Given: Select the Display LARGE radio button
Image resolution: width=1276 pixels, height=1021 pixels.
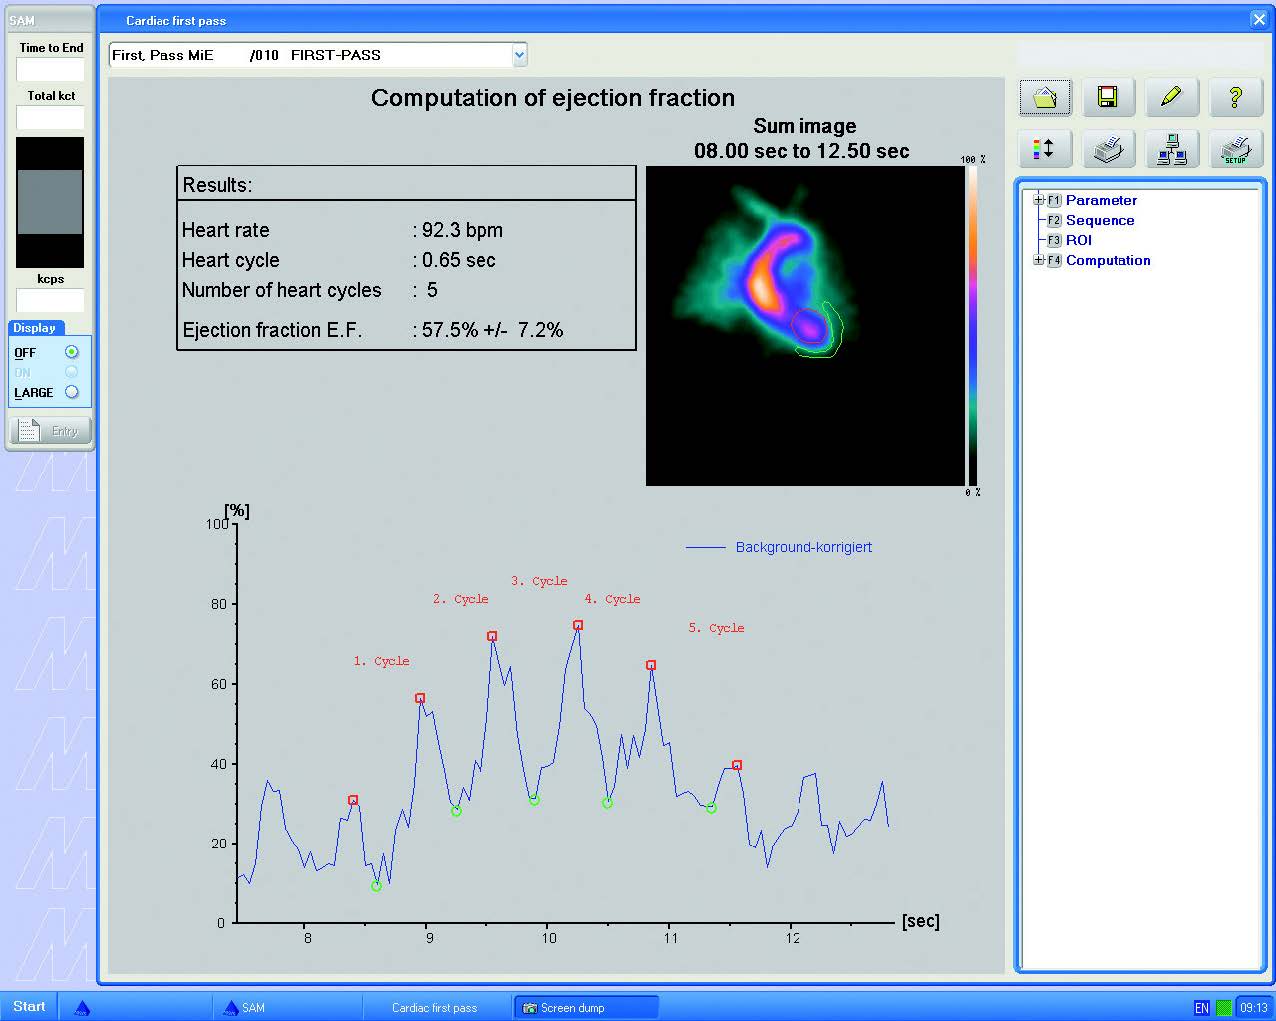Looking at the screenshot, I should coord(71,392).
